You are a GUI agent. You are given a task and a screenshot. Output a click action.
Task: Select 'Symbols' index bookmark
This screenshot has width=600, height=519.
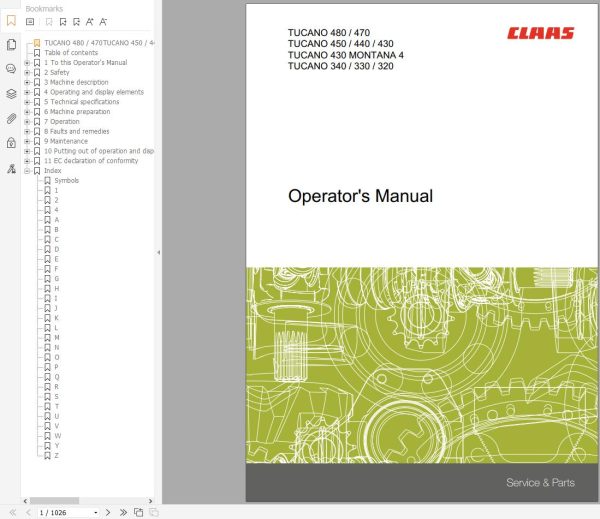(x=67, y=180)
